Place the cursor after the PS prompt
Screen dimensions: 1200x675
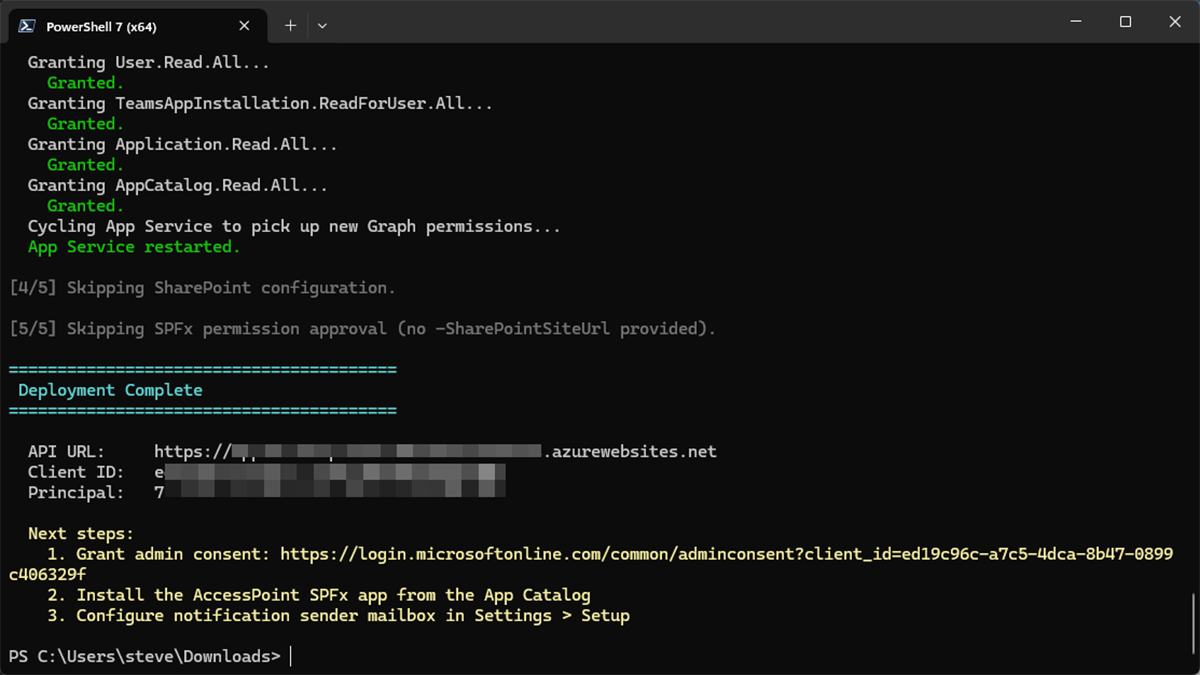coord(292,656)
